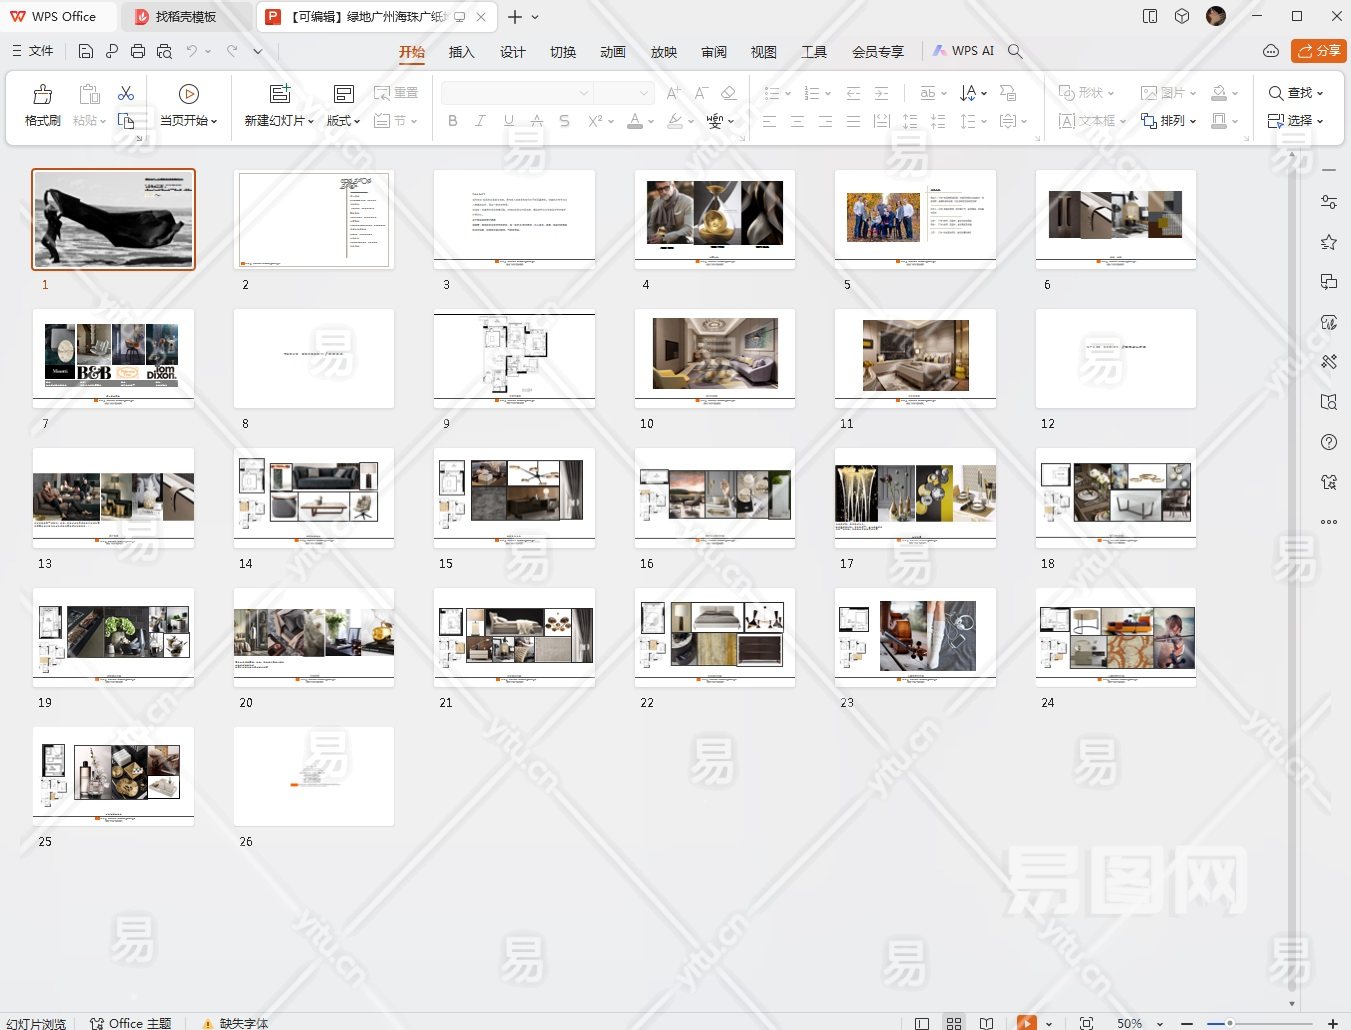Click the Save icon in quick toolbar
Image resolution: width=1351 pixels, height=1030 pixels.
coord(86,51)
